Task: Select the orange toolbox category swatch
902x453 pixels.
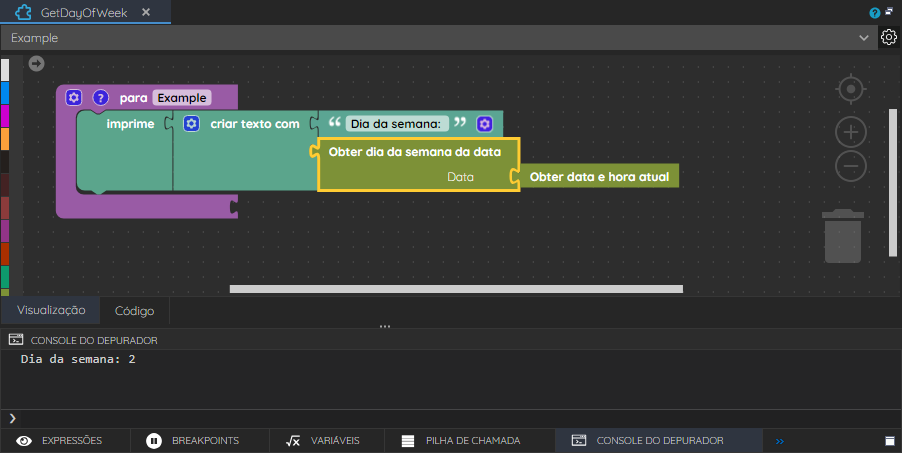Action: 5,139
